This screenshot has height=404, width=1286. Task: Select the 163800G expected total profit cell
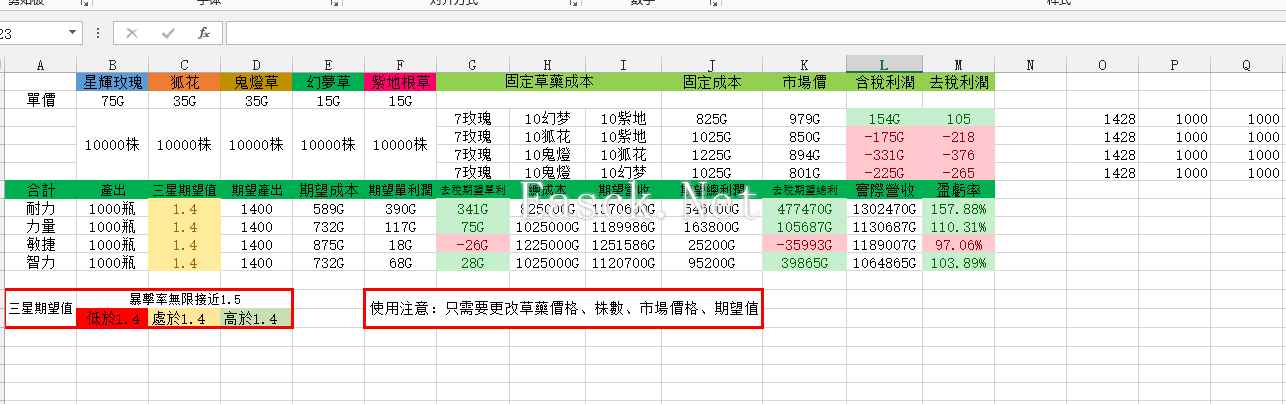(x=711, y=227)
